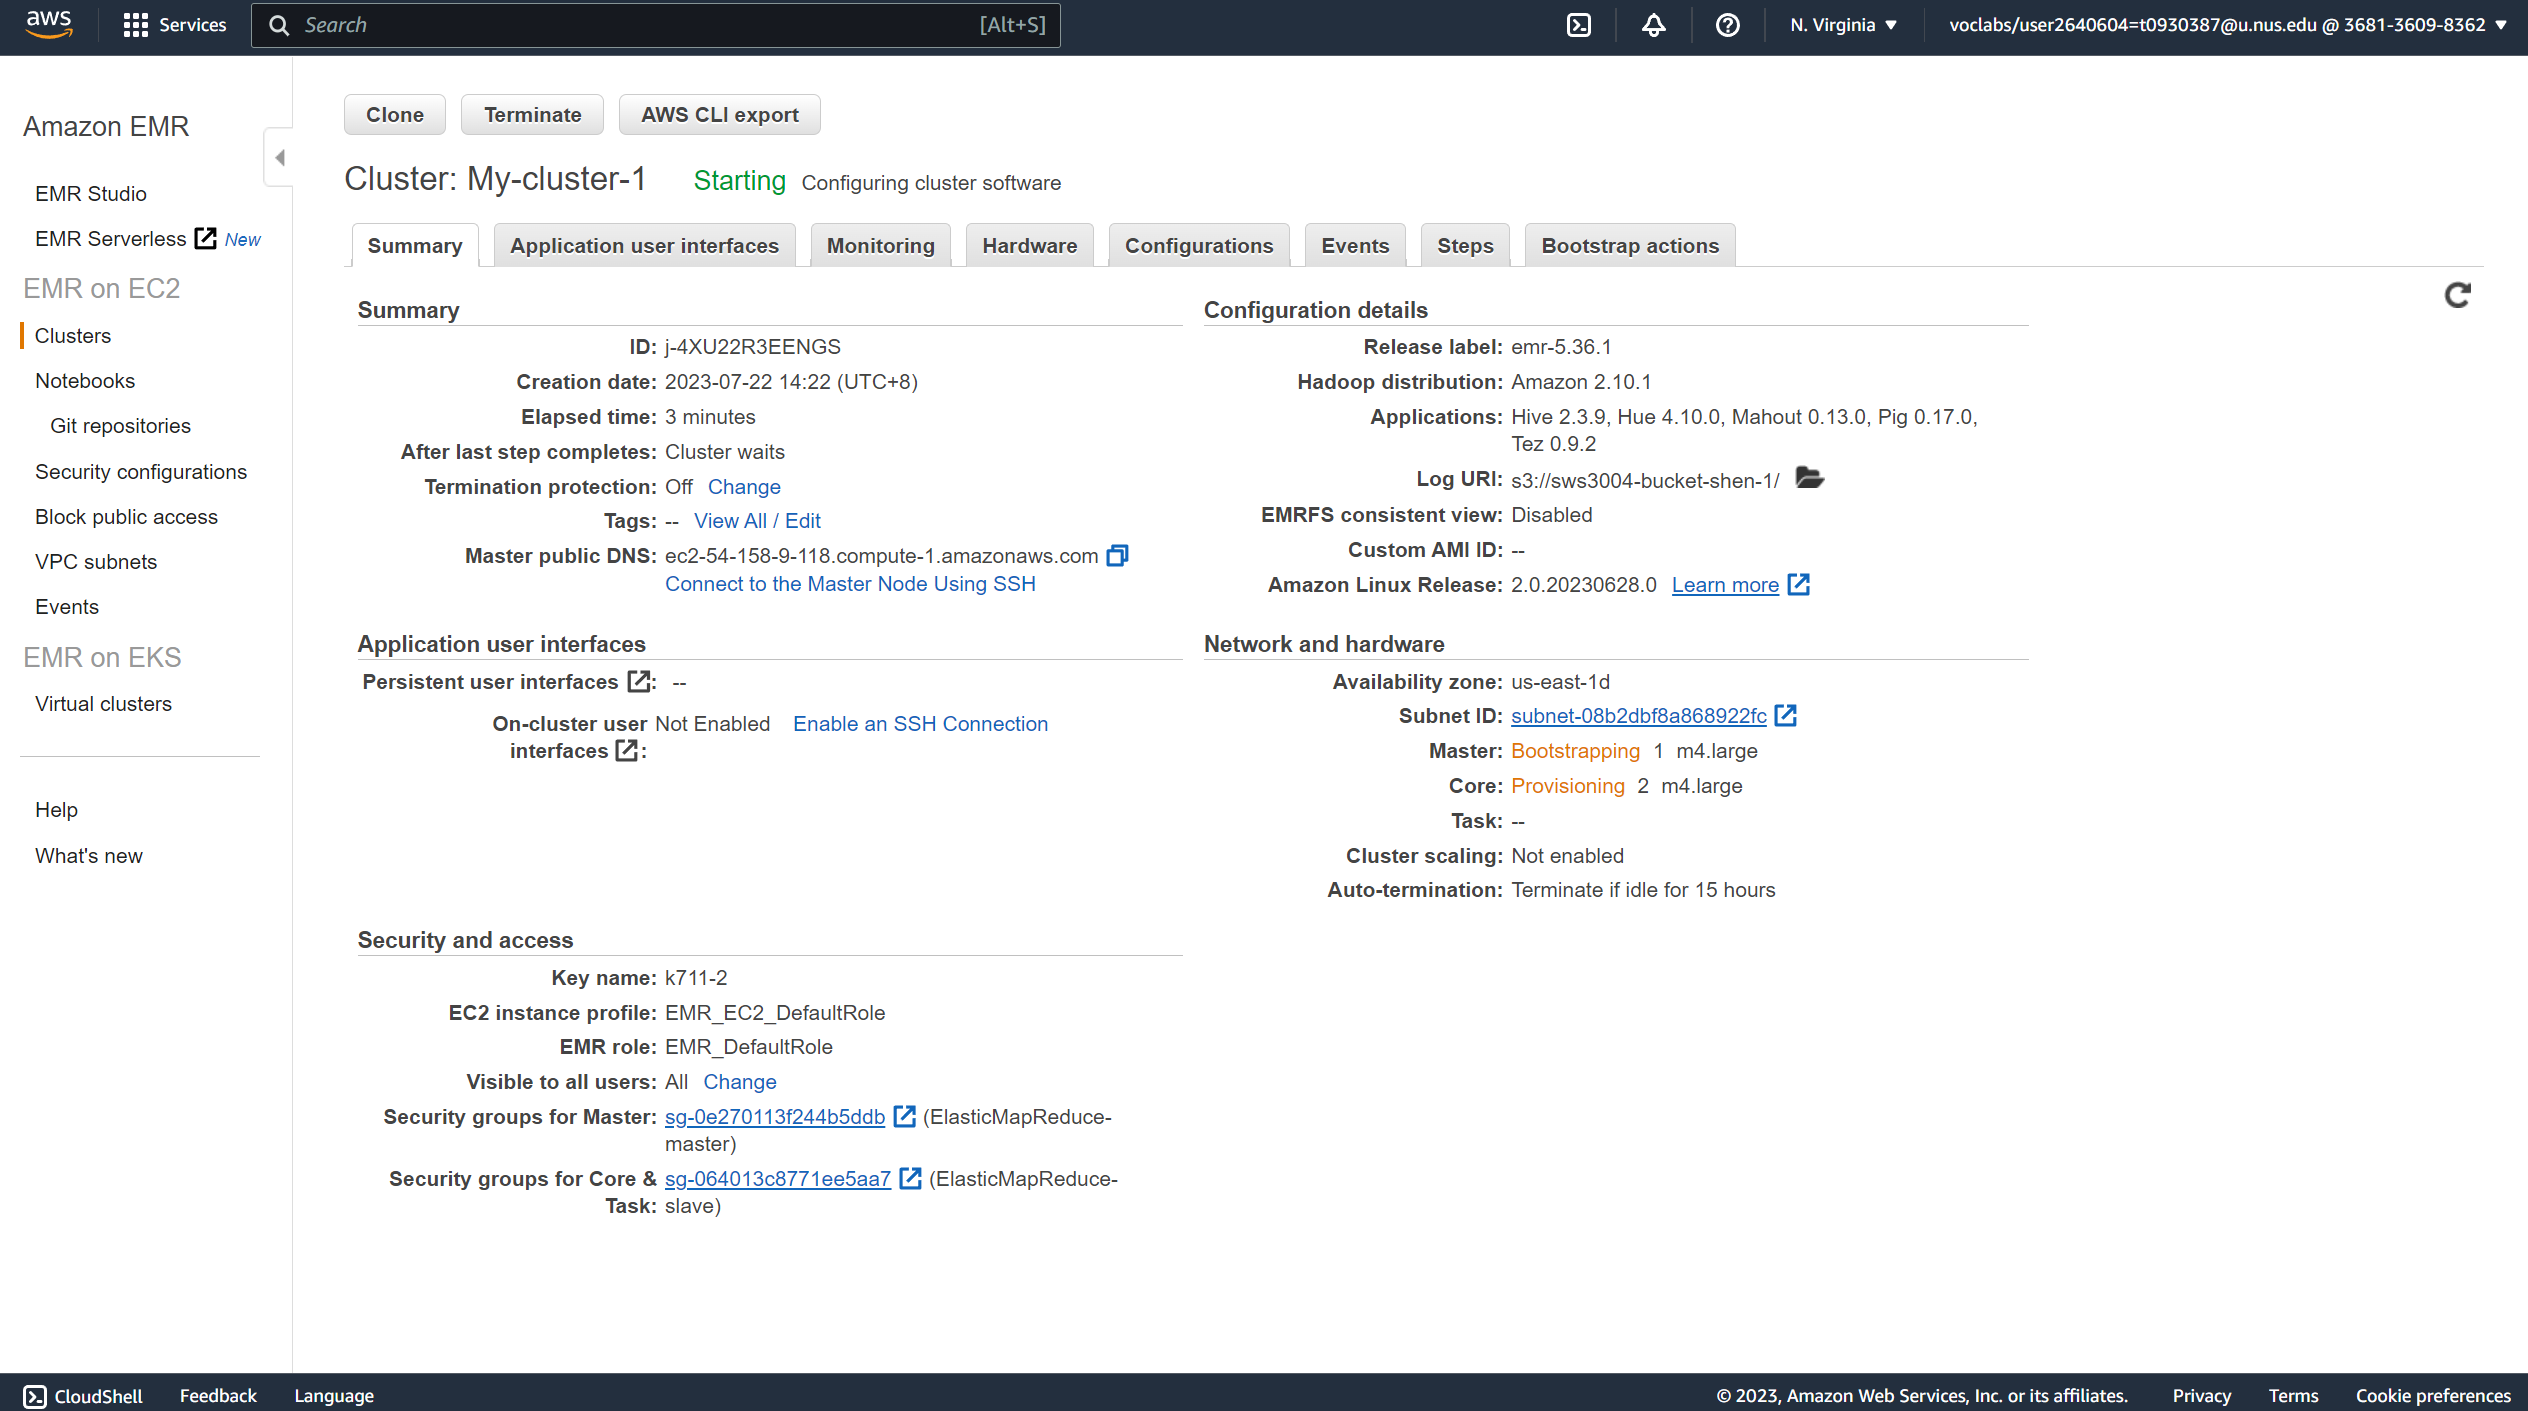Click the AWS CLI export button

pos(720,115)
